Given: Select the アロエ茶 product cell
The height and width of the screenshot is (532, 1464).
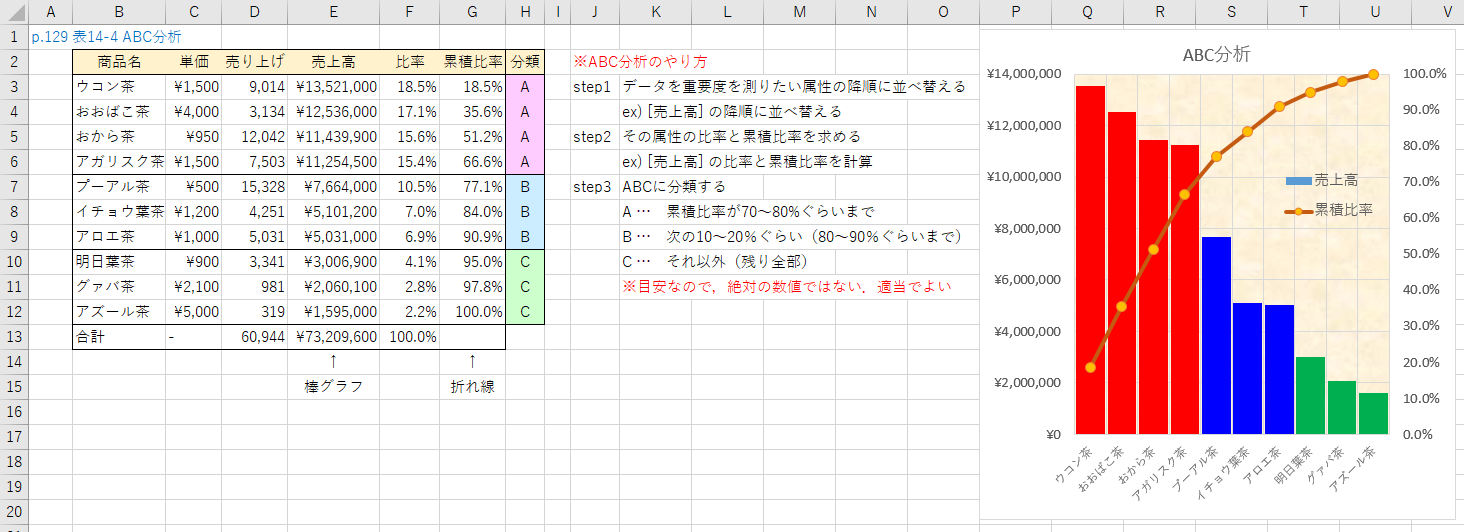Looking at the screenshot, I should [x=119, y=237].
